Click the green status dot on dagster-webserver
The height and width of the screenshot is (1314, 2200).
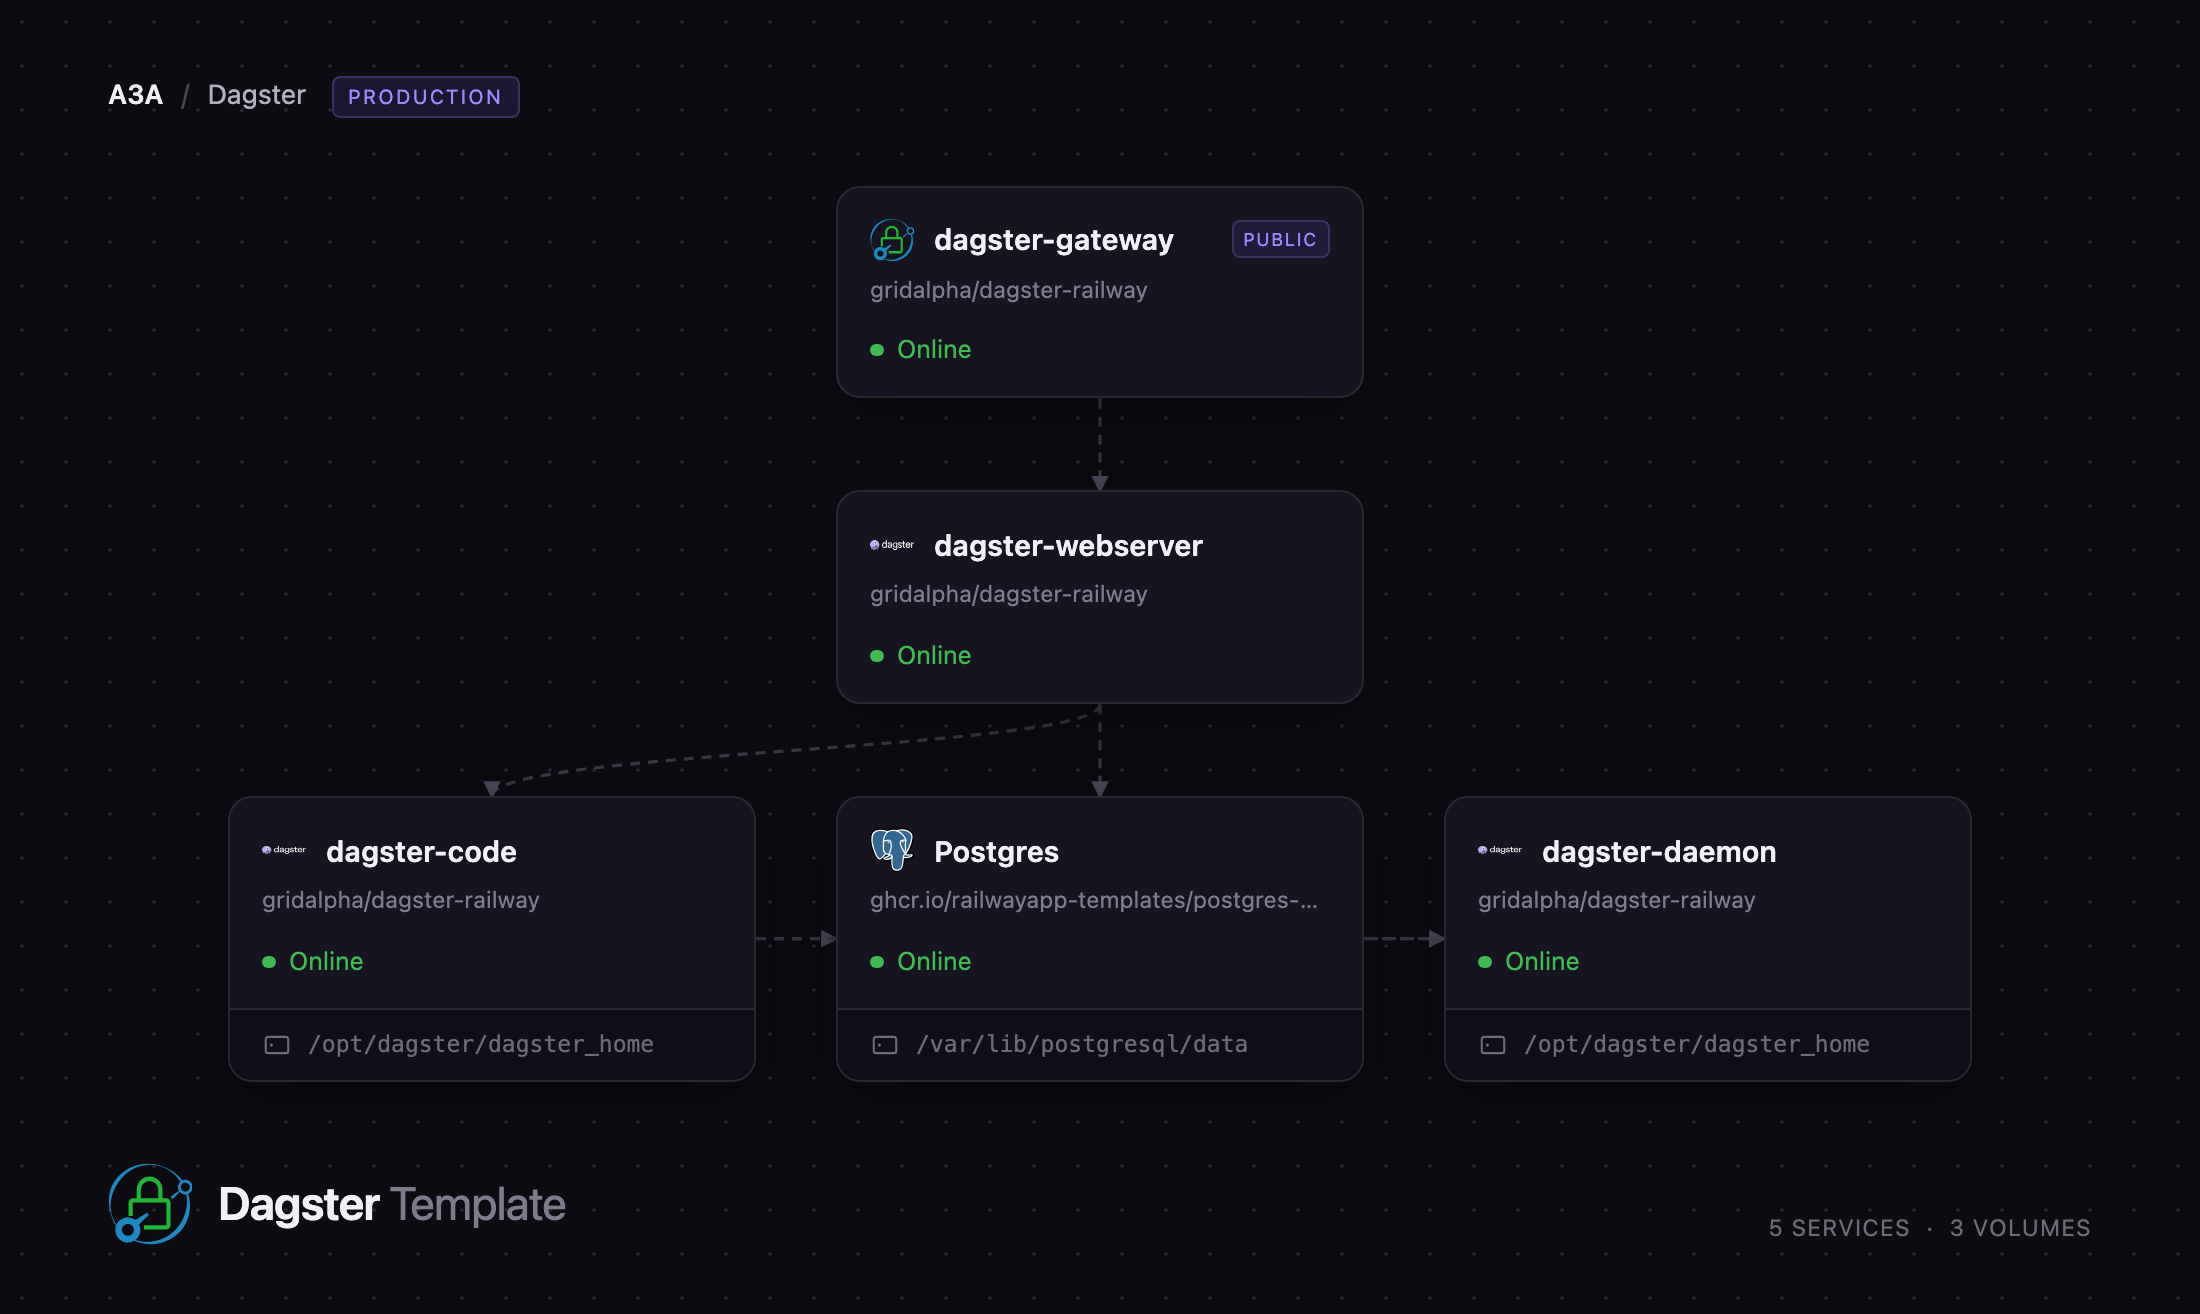click(x=877, y=656)
